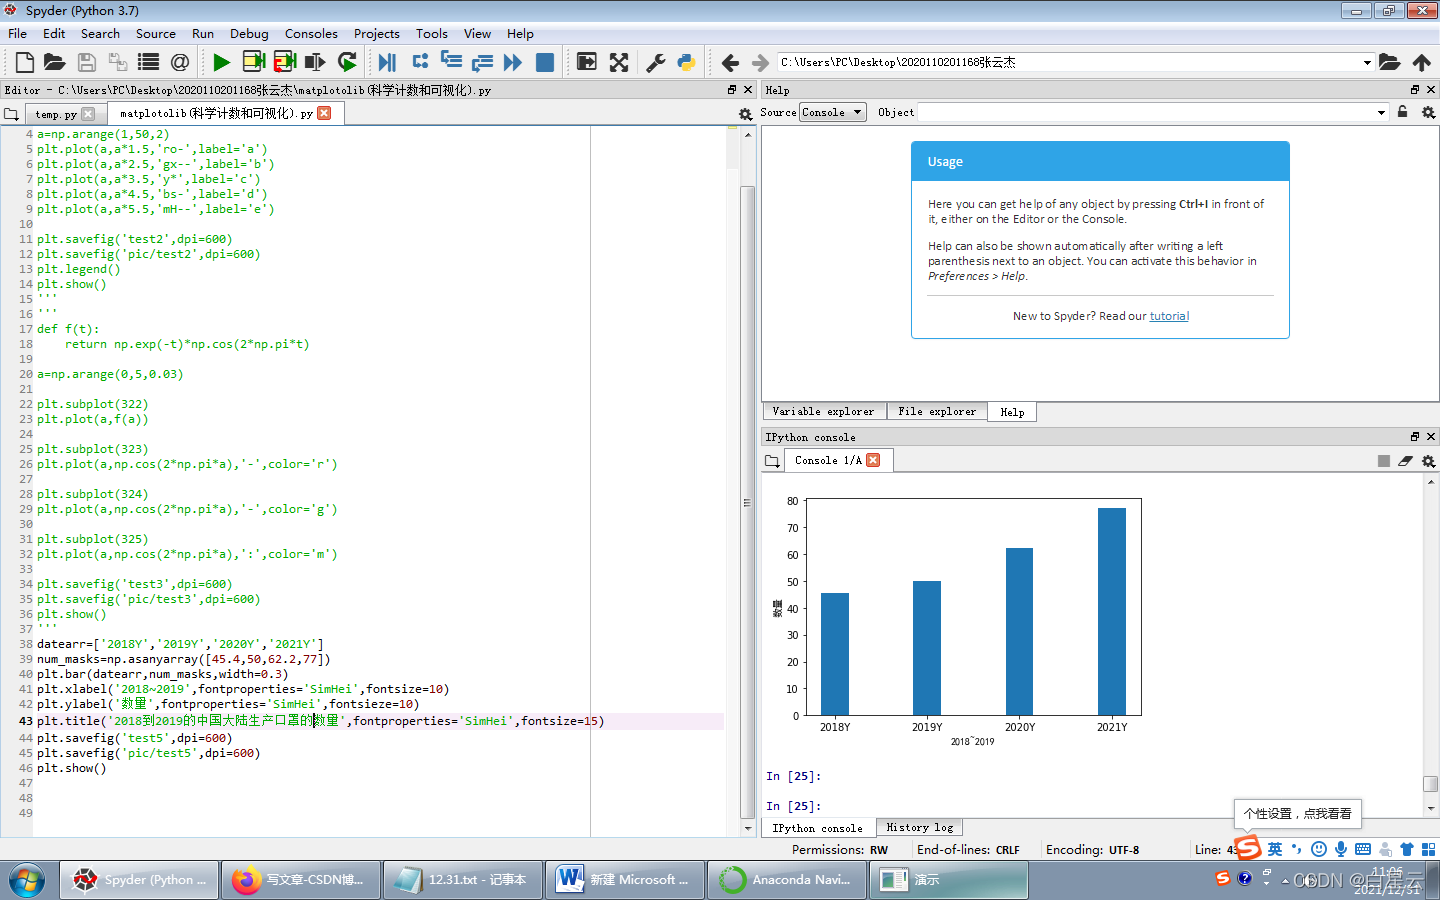Click in the Object input field
Screen dimensions: 1440x900
[1145, 112]
